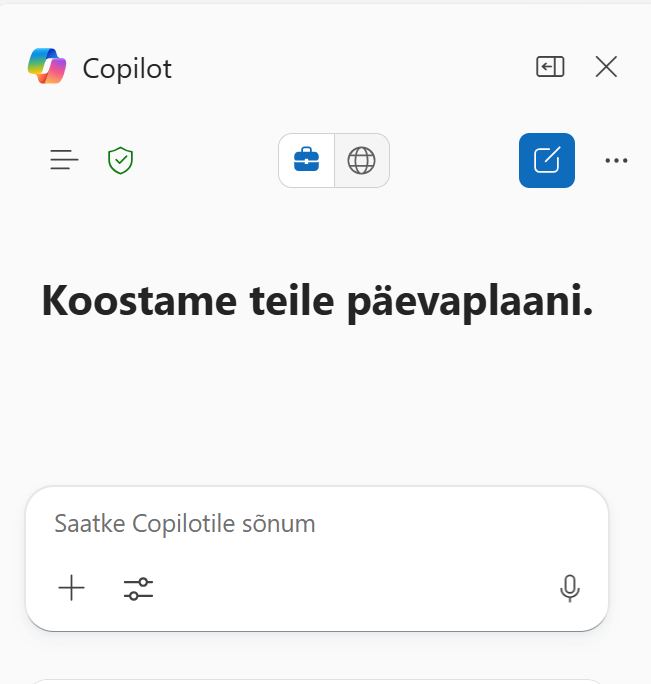This screenshot has width=651, height=684.
Task: Switch to Web mode with globe toggle
Action: 361,160
